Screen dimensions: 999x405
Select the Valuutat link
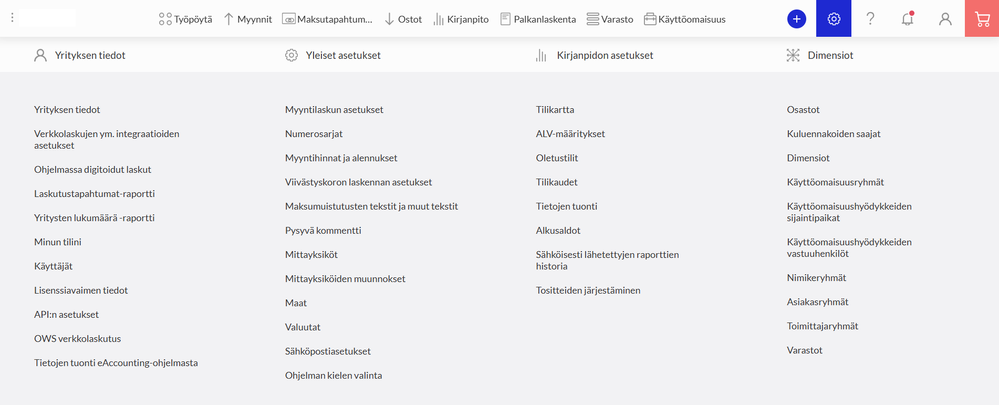[302, 327]
